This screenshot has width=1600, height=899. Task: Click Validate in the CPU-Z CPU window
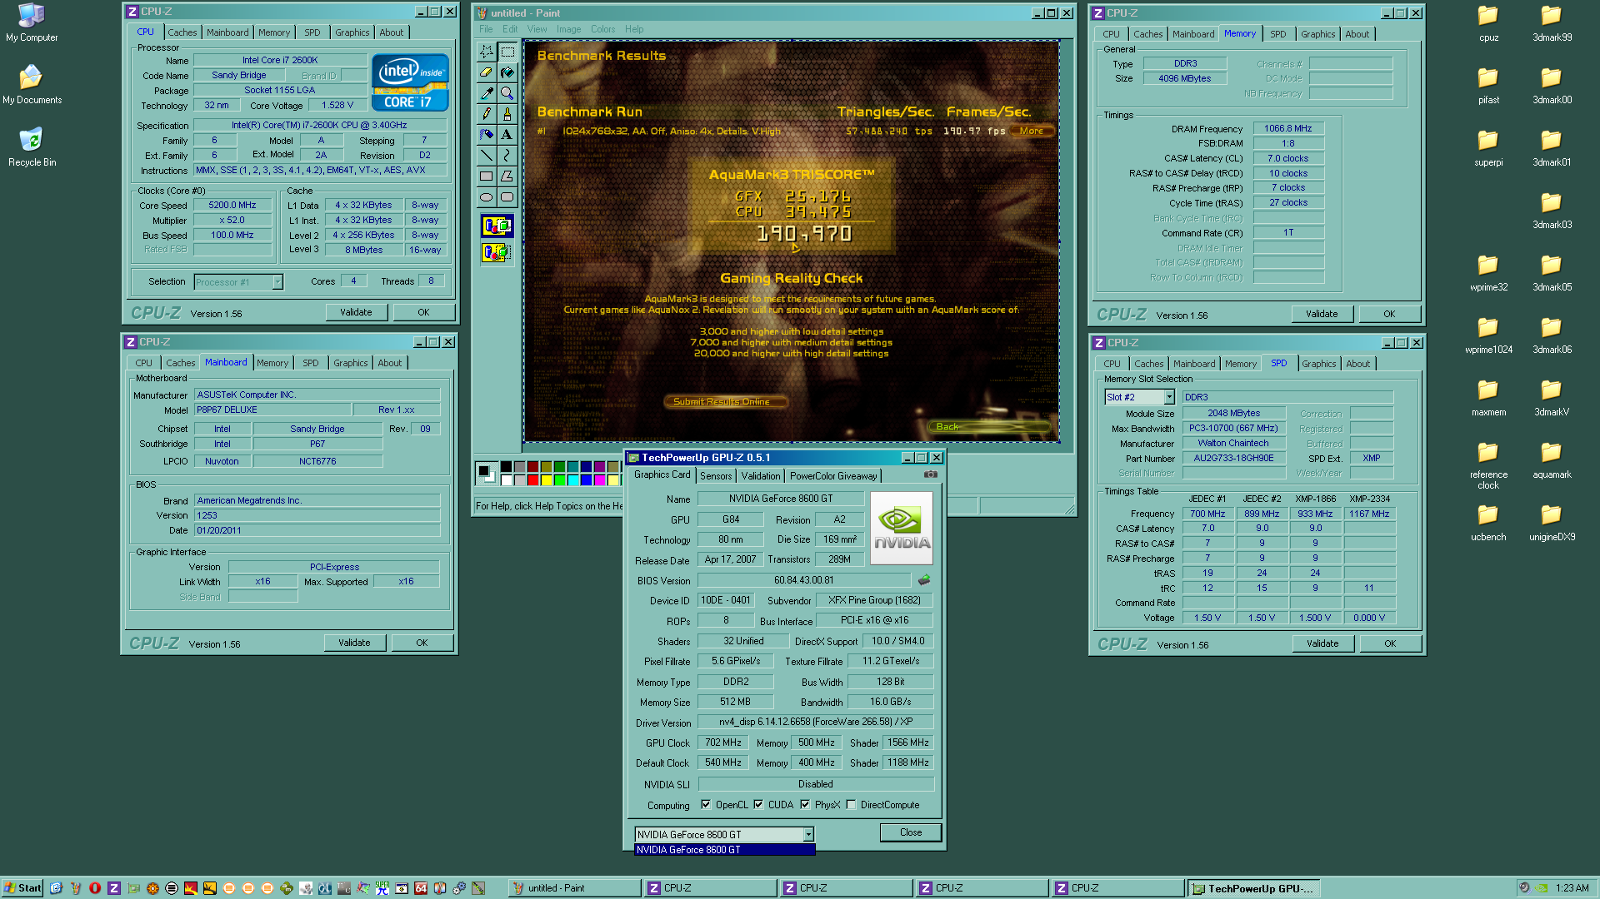[356, 312]
